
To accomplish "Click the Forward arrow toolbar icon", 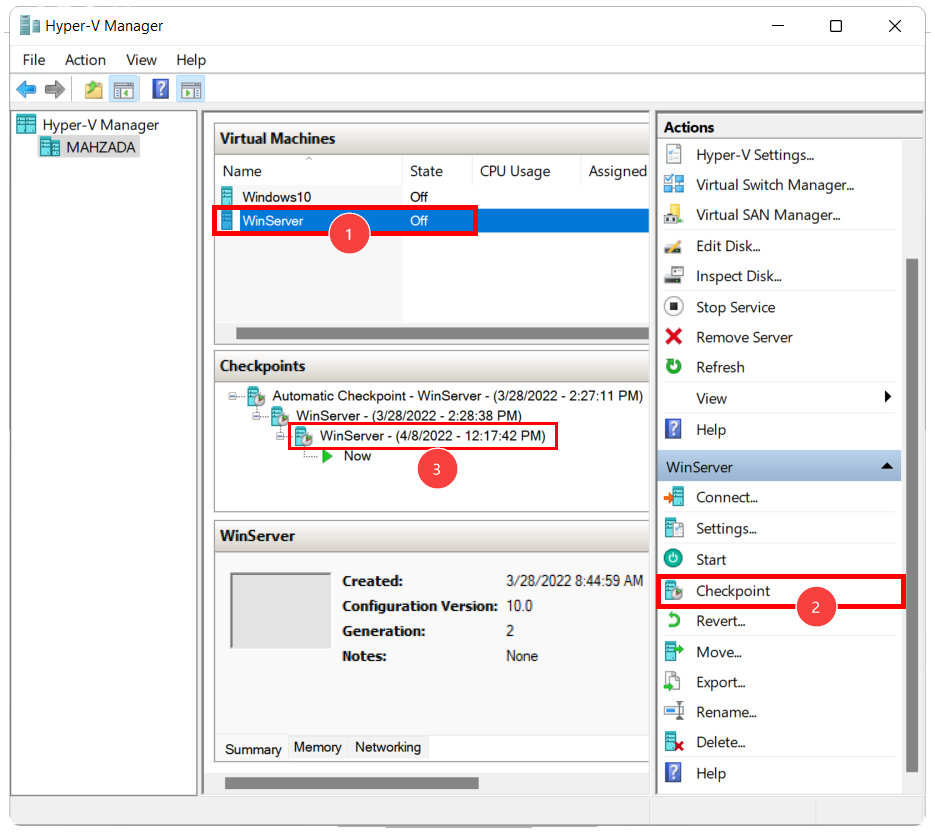I will click(55, 89).
